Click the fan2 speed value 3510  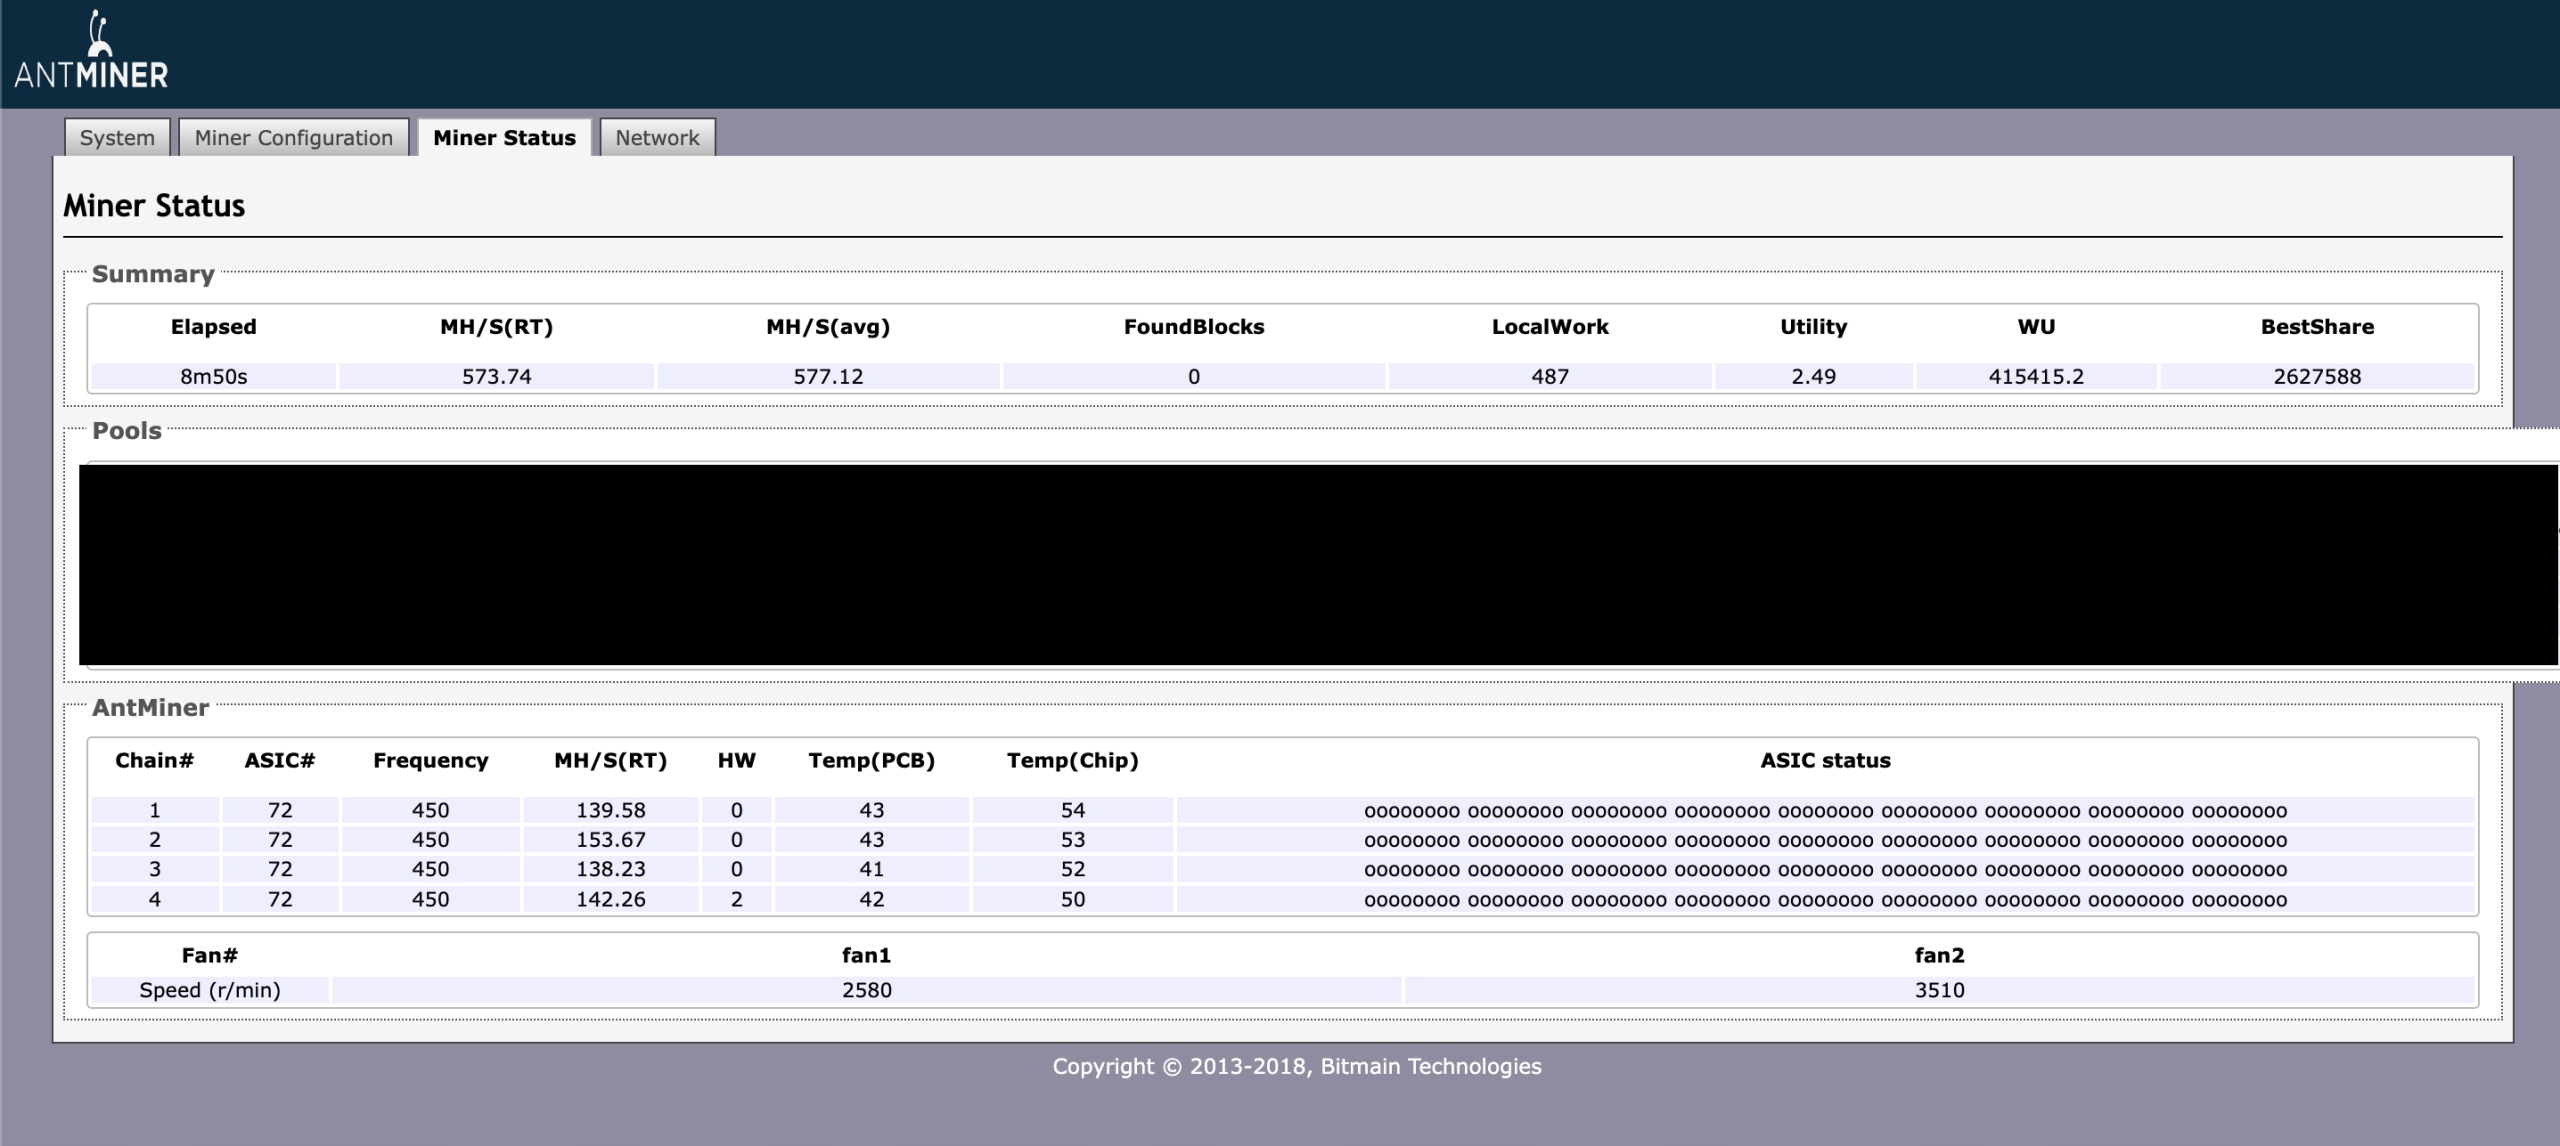pos(1939,990)
